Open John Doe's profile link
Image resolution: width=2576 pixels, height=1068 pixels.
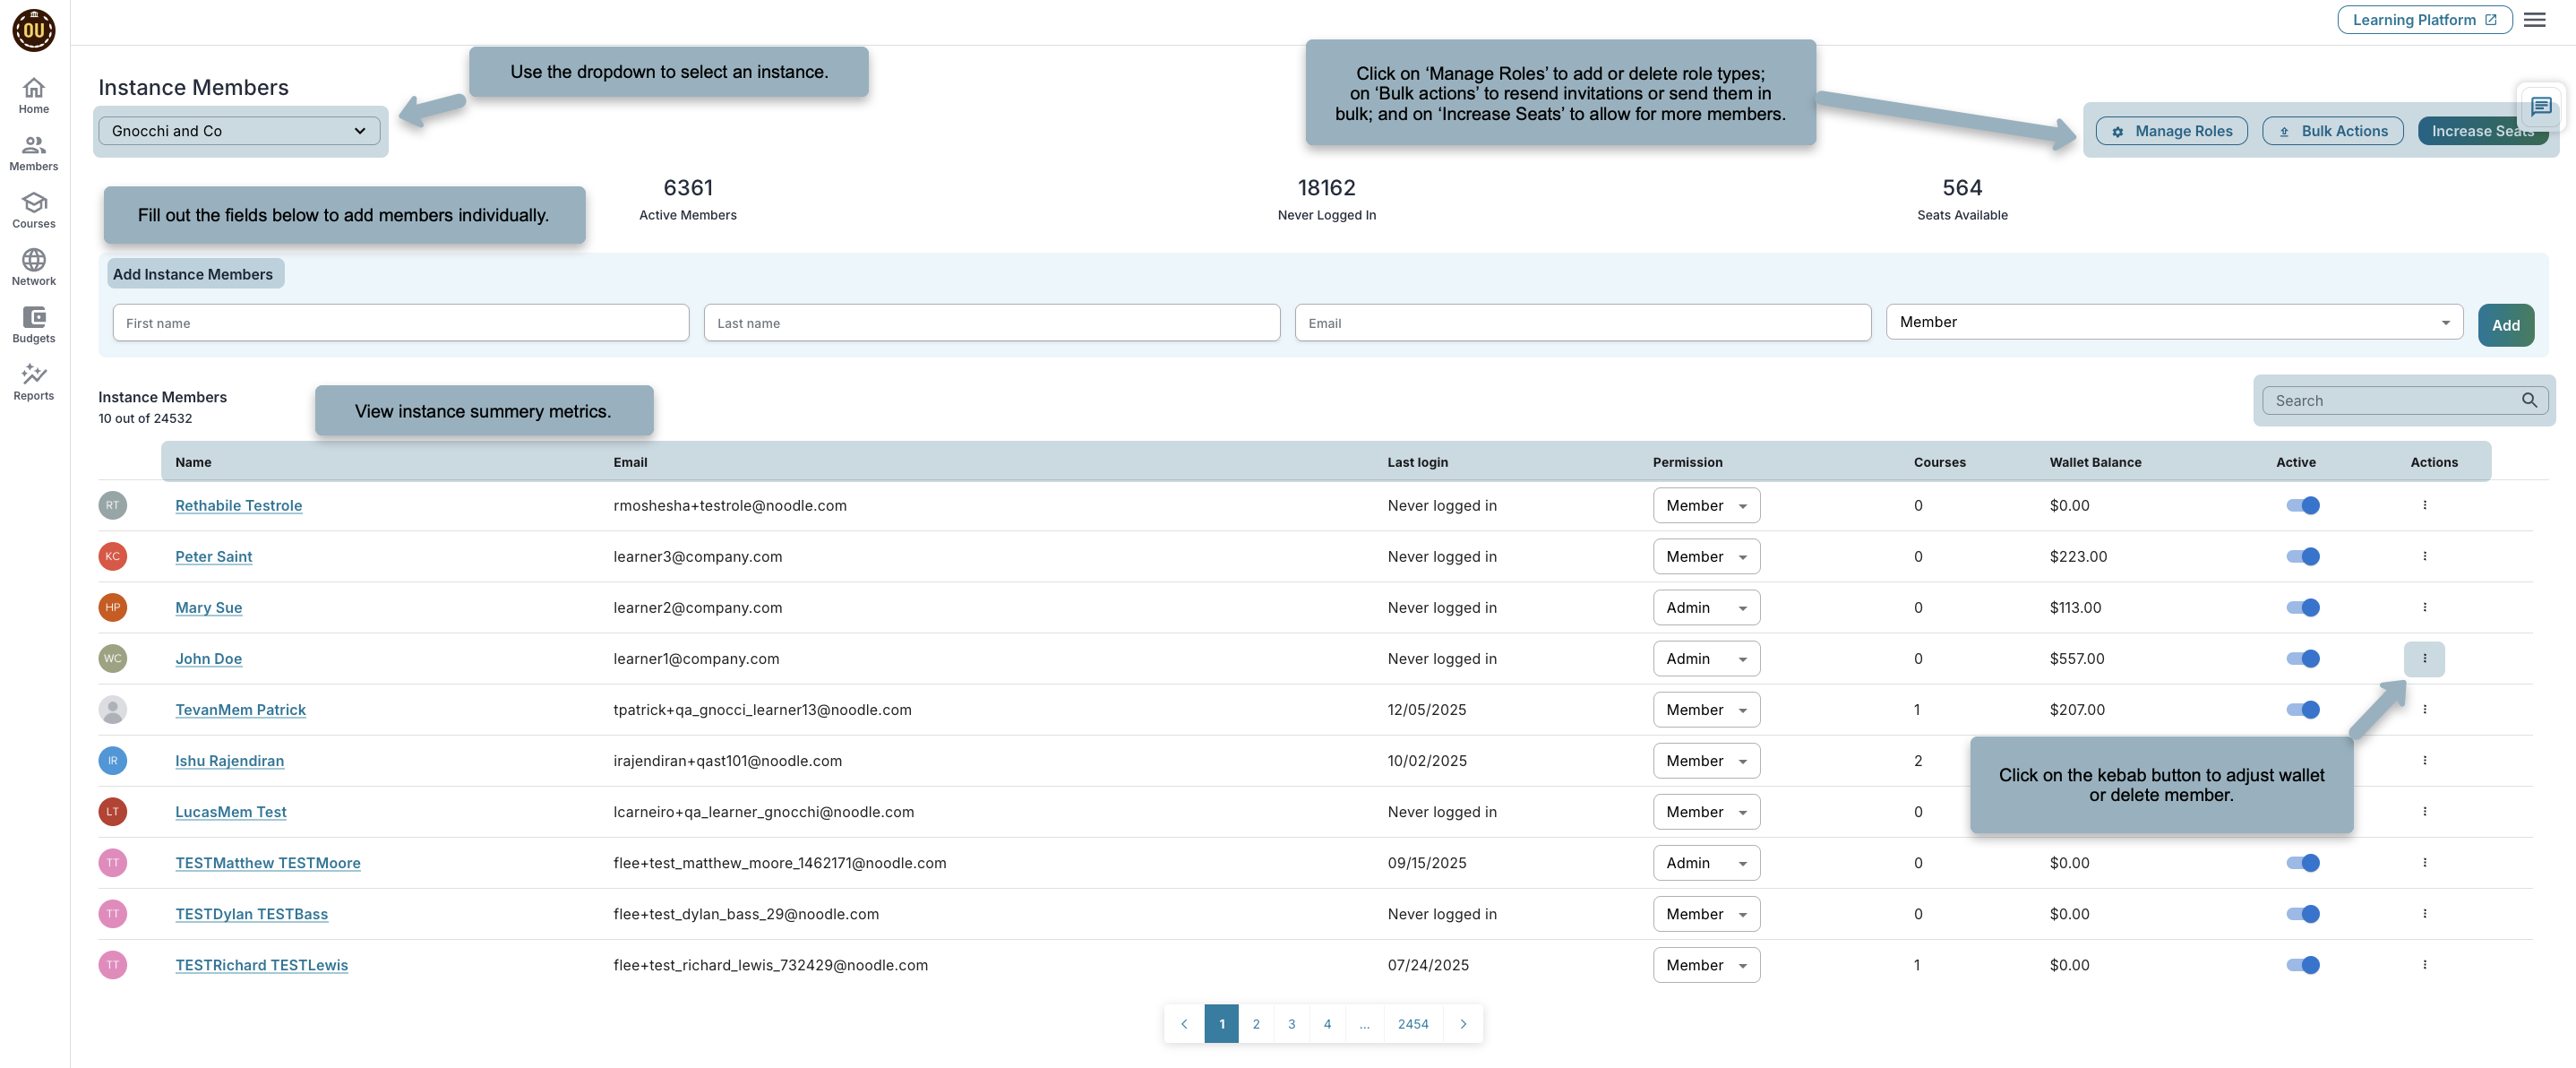tap(208, 658)
